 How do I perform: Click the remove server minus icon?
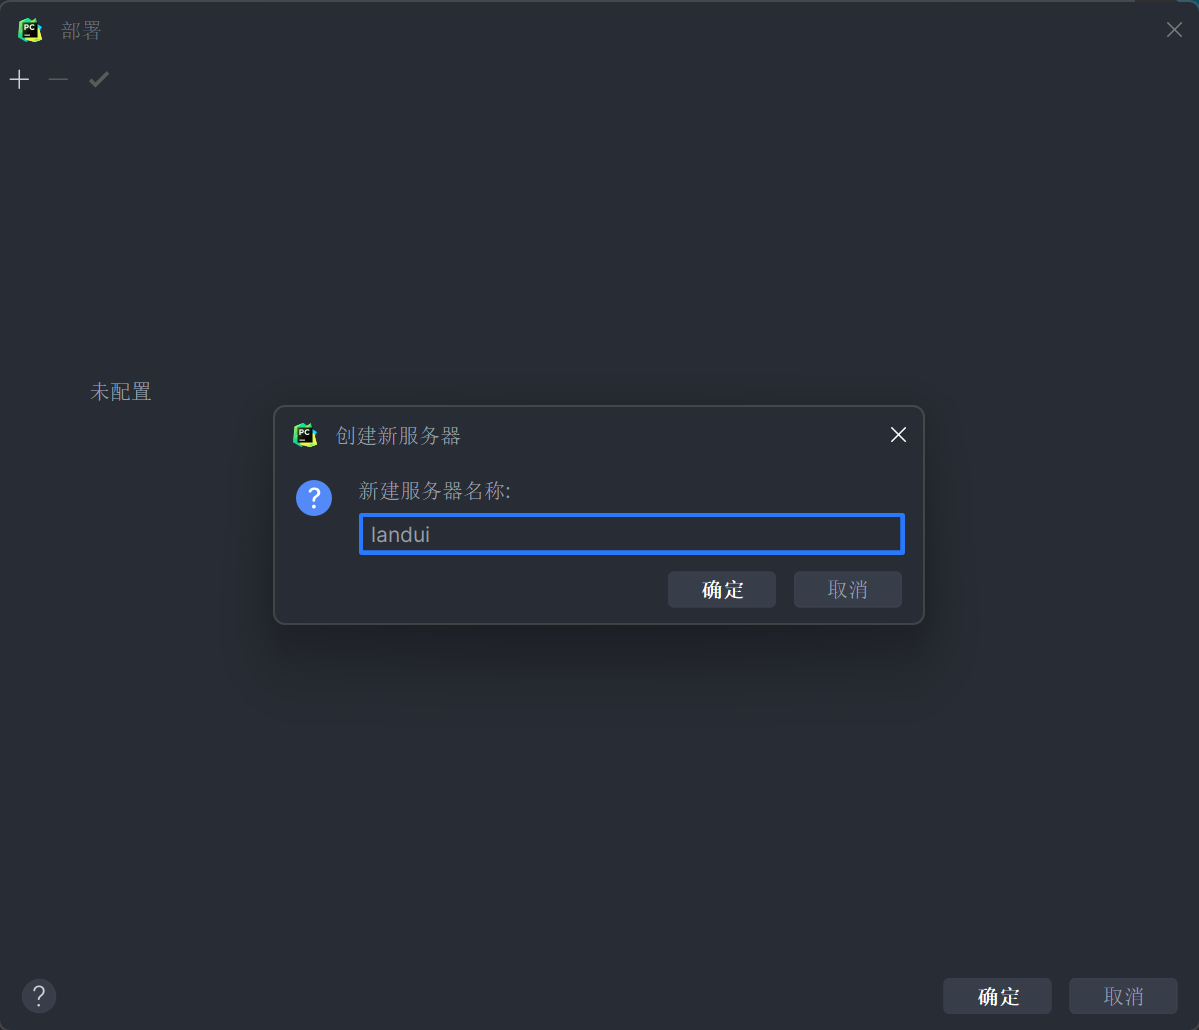58,80
